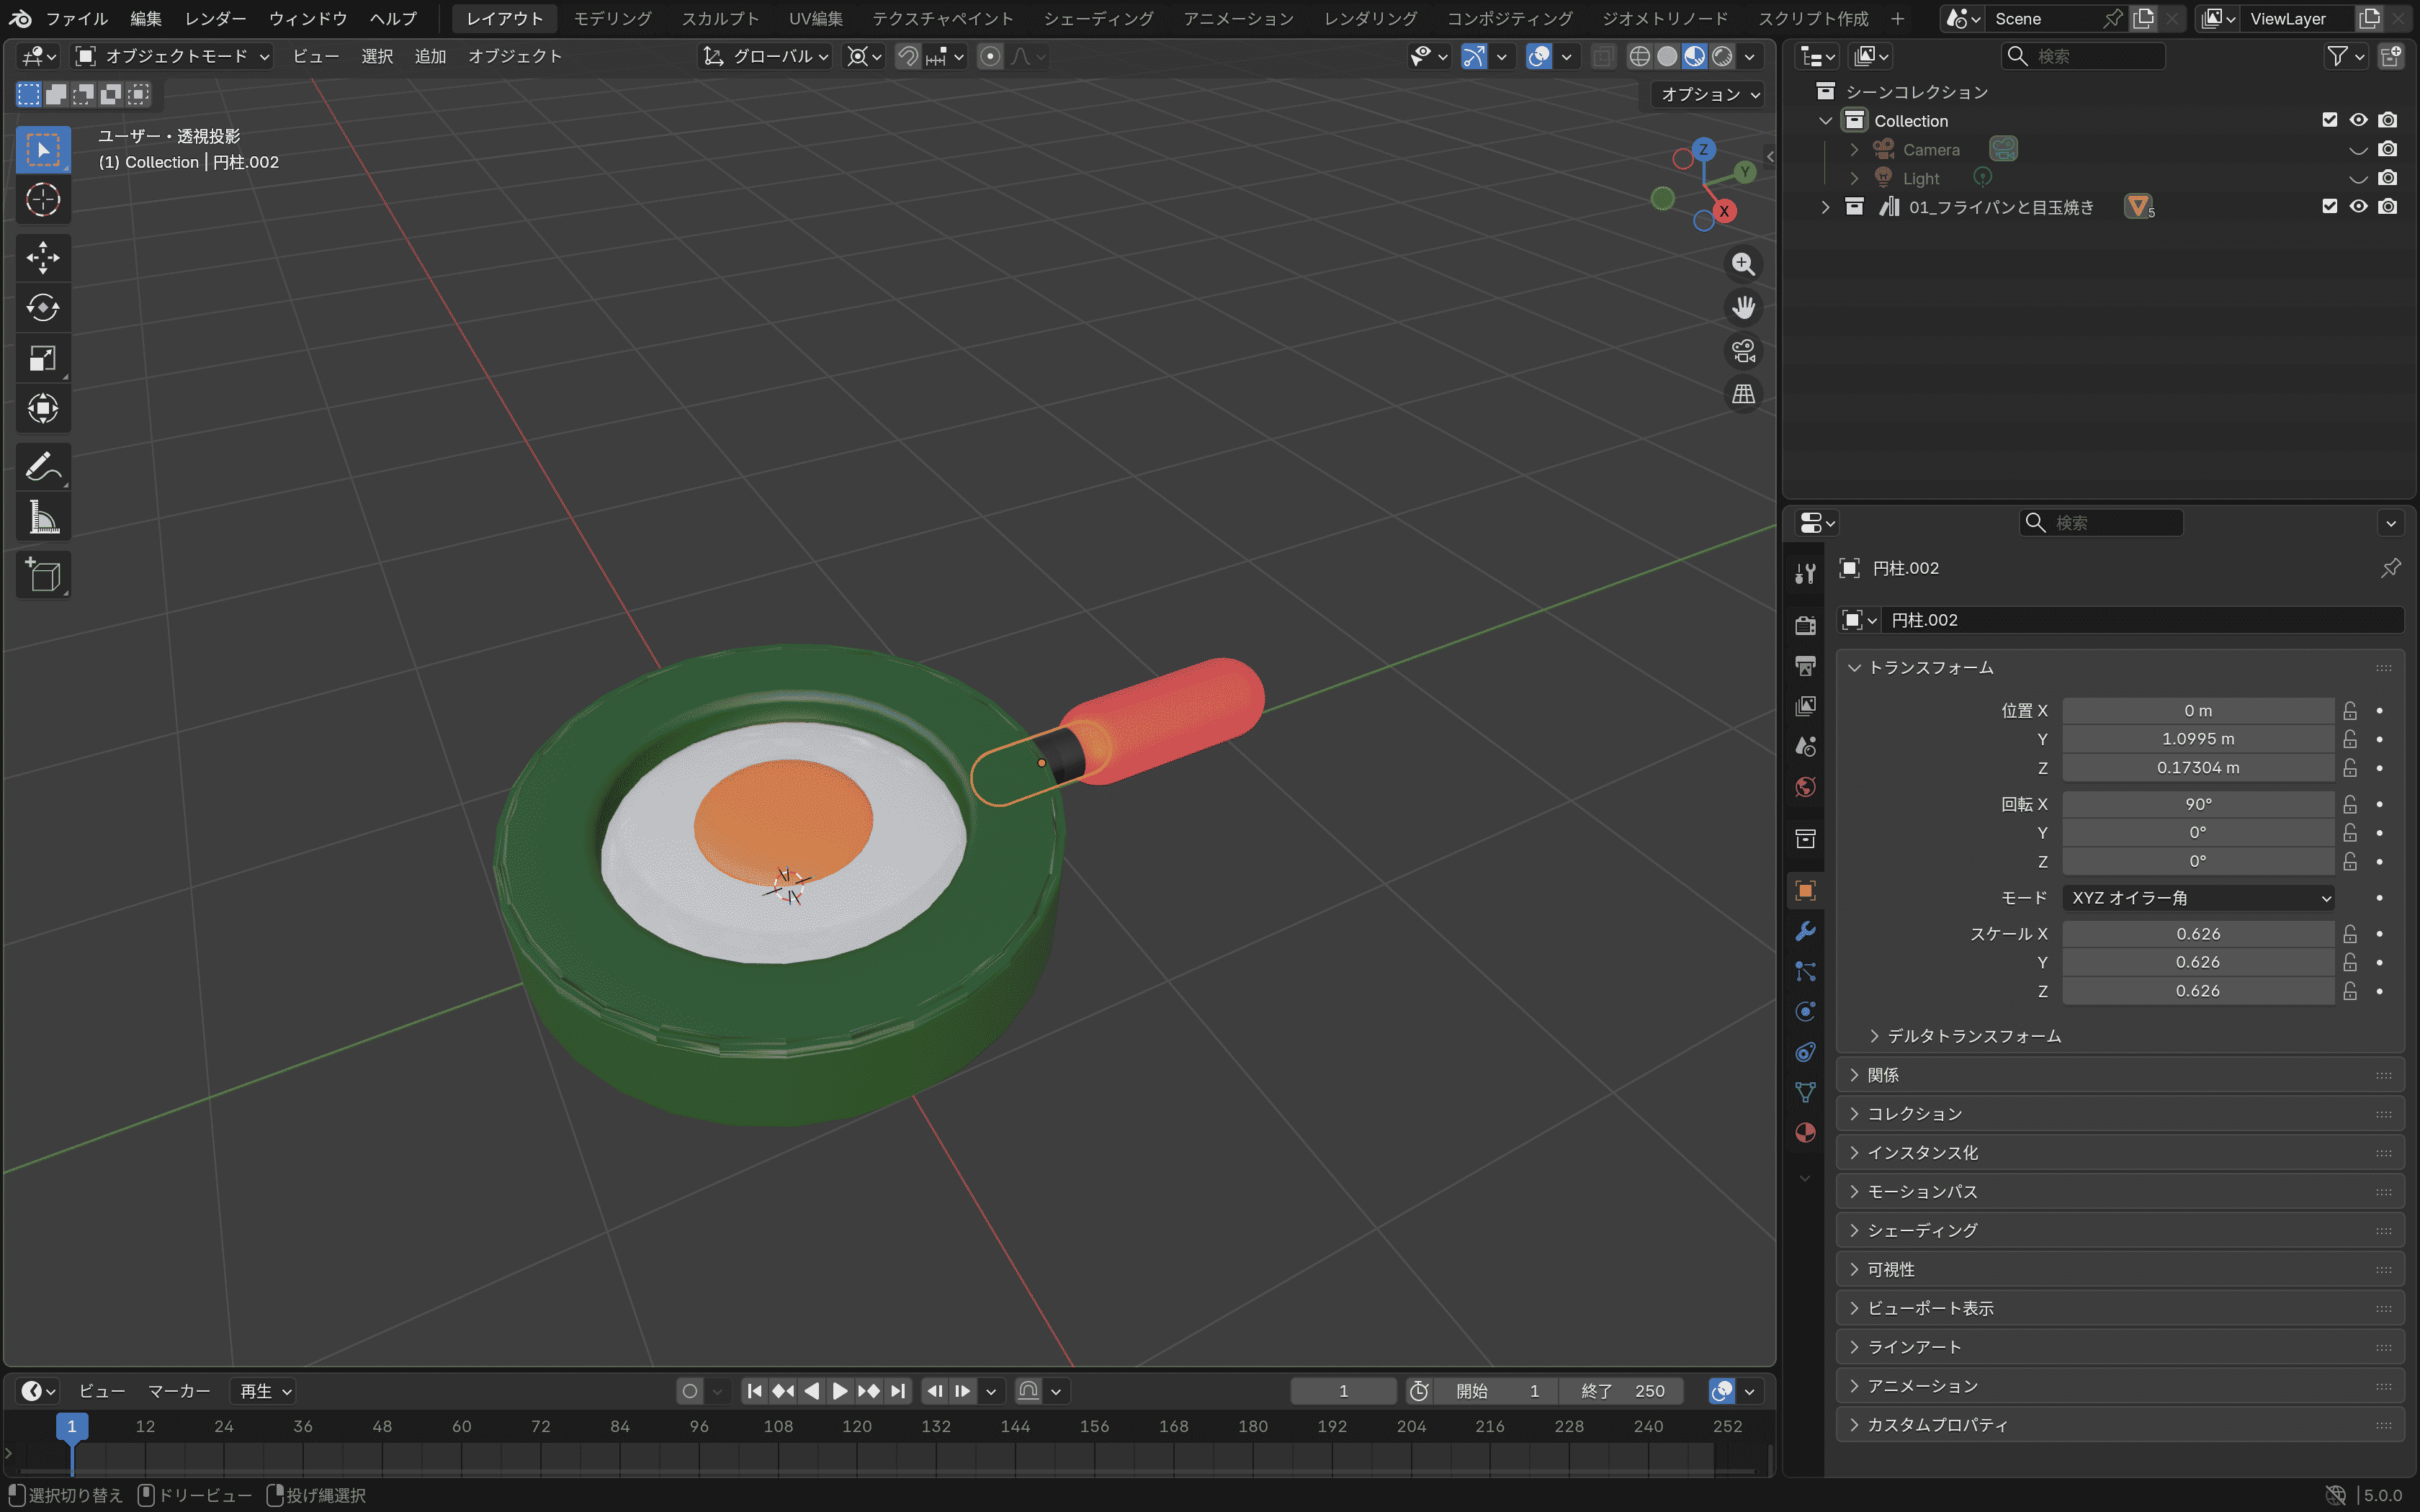Click the オブジェクト viewport menu
2420x1512 pixels.
[515, 57]
